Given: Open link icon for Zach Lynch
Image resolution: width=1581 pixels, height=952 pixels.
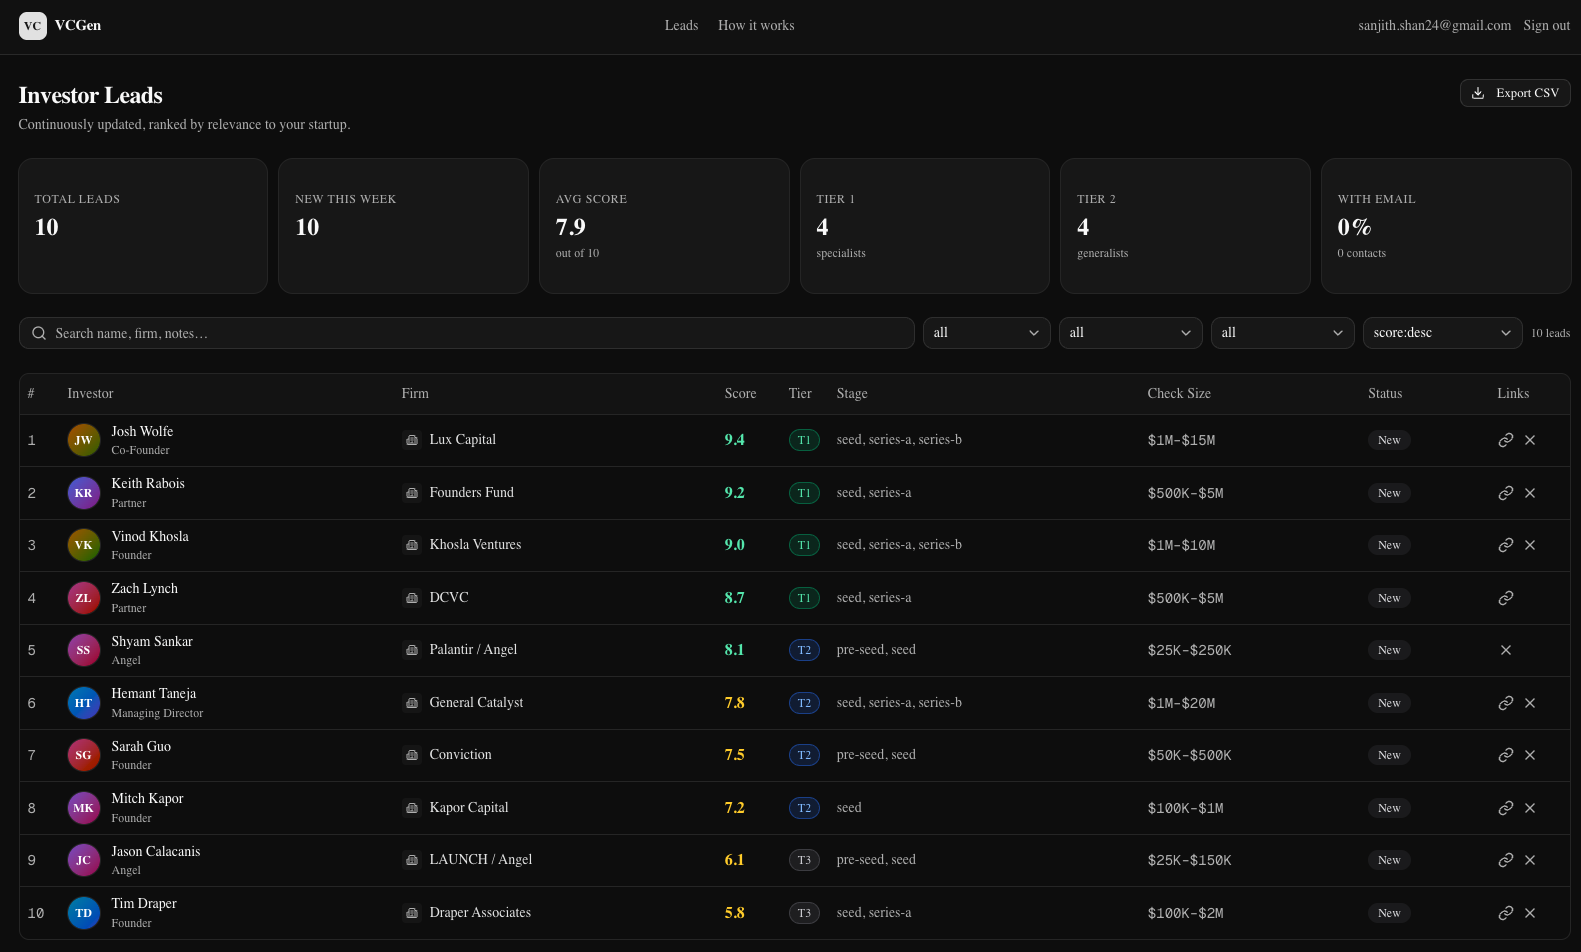Looking at the screenshot, I should point(1505,598).
